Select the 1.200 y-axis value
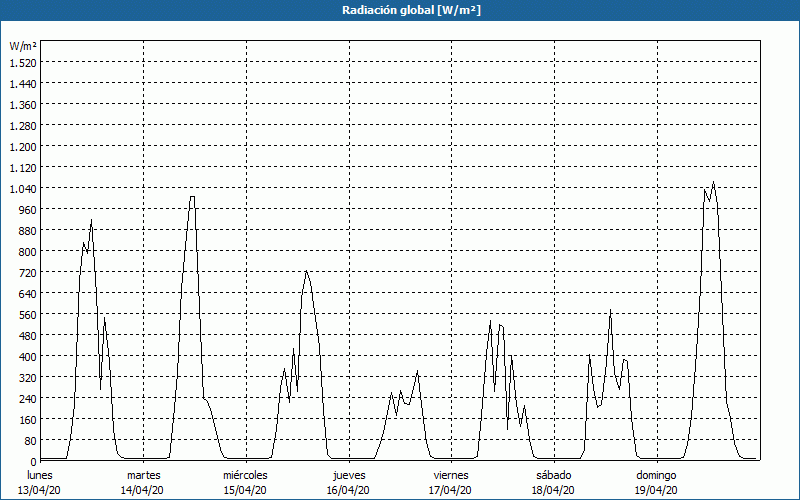The height and width of the screenshot is (500, 800). [x=23, y=147]
